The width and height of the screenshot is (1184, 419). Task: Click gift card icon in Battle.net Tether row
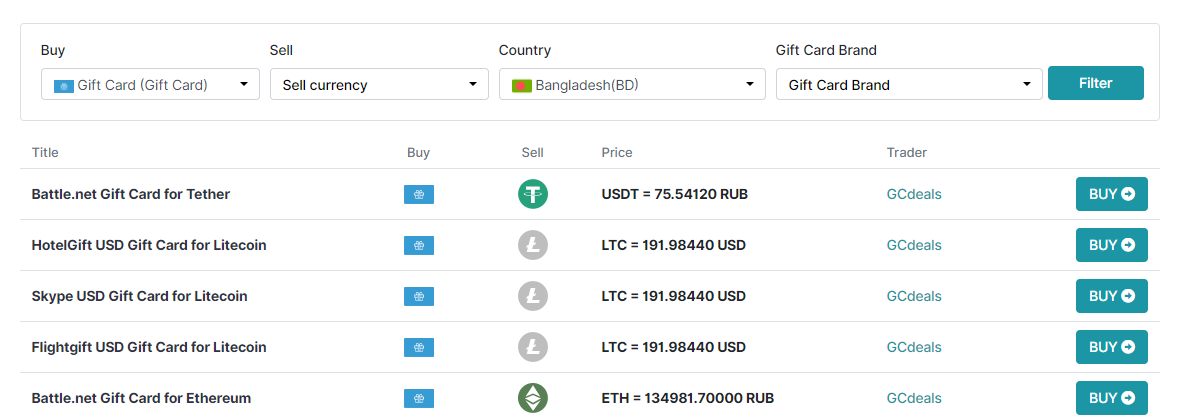click(x=419, y=195)
